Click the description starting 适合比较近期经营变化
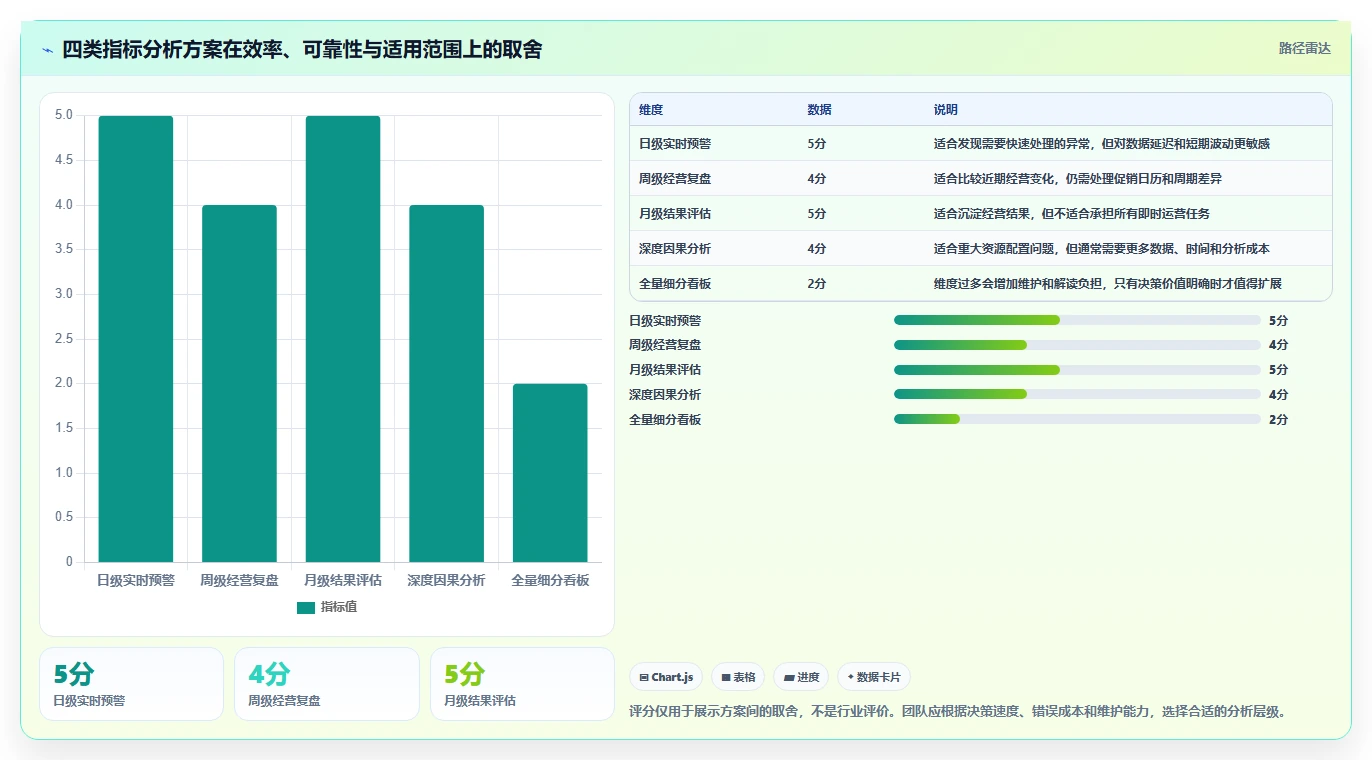The height and width of the screenshot is (760, 1372). click(x=1078, y=179)
